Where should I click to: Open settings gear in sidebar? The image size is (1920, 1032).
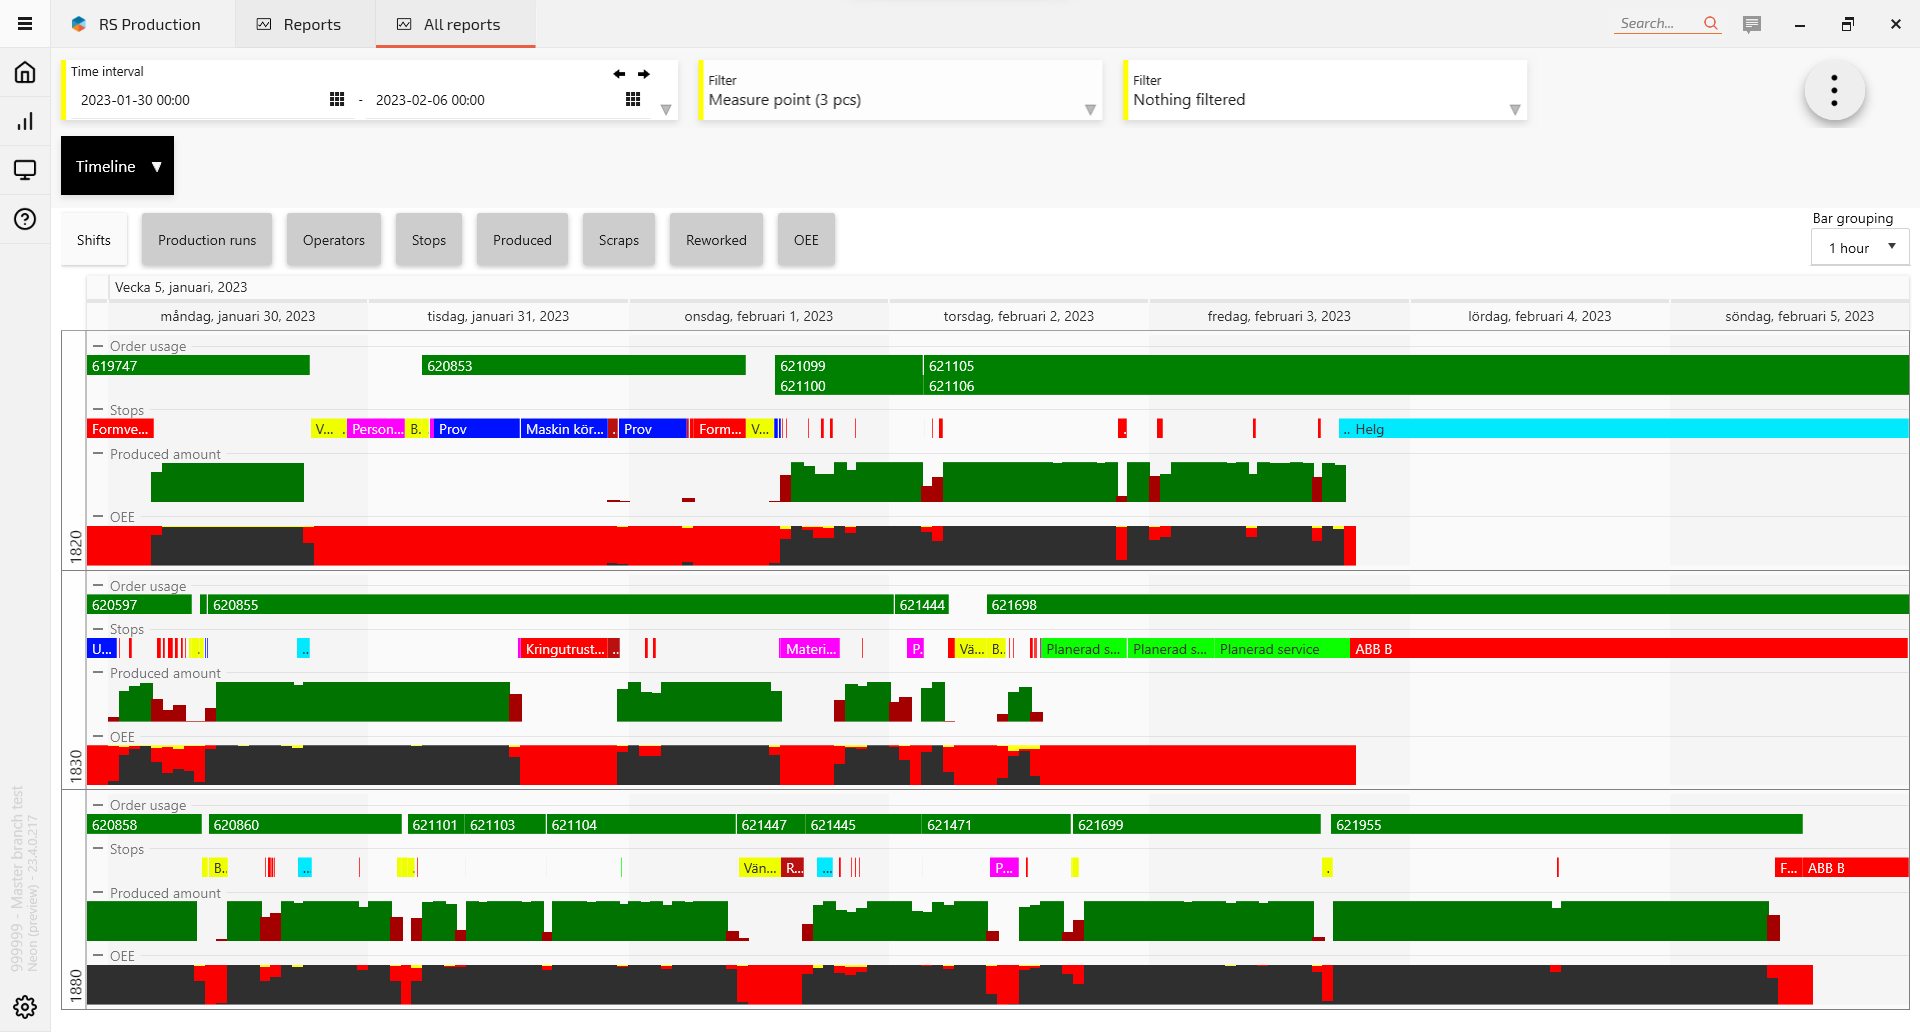coord(25,1006)
